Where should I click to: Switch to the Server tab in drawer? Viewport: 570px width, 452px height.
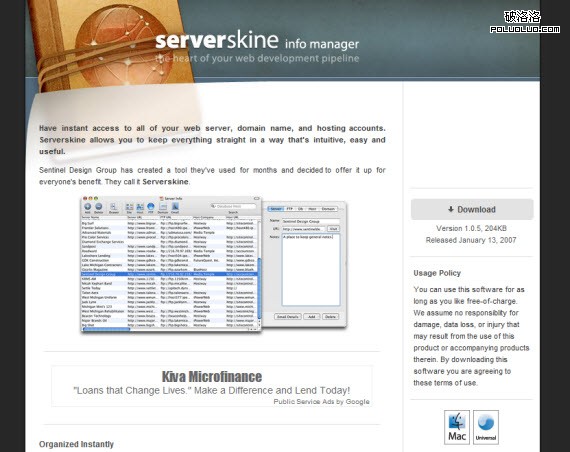(x=276, y=209)
